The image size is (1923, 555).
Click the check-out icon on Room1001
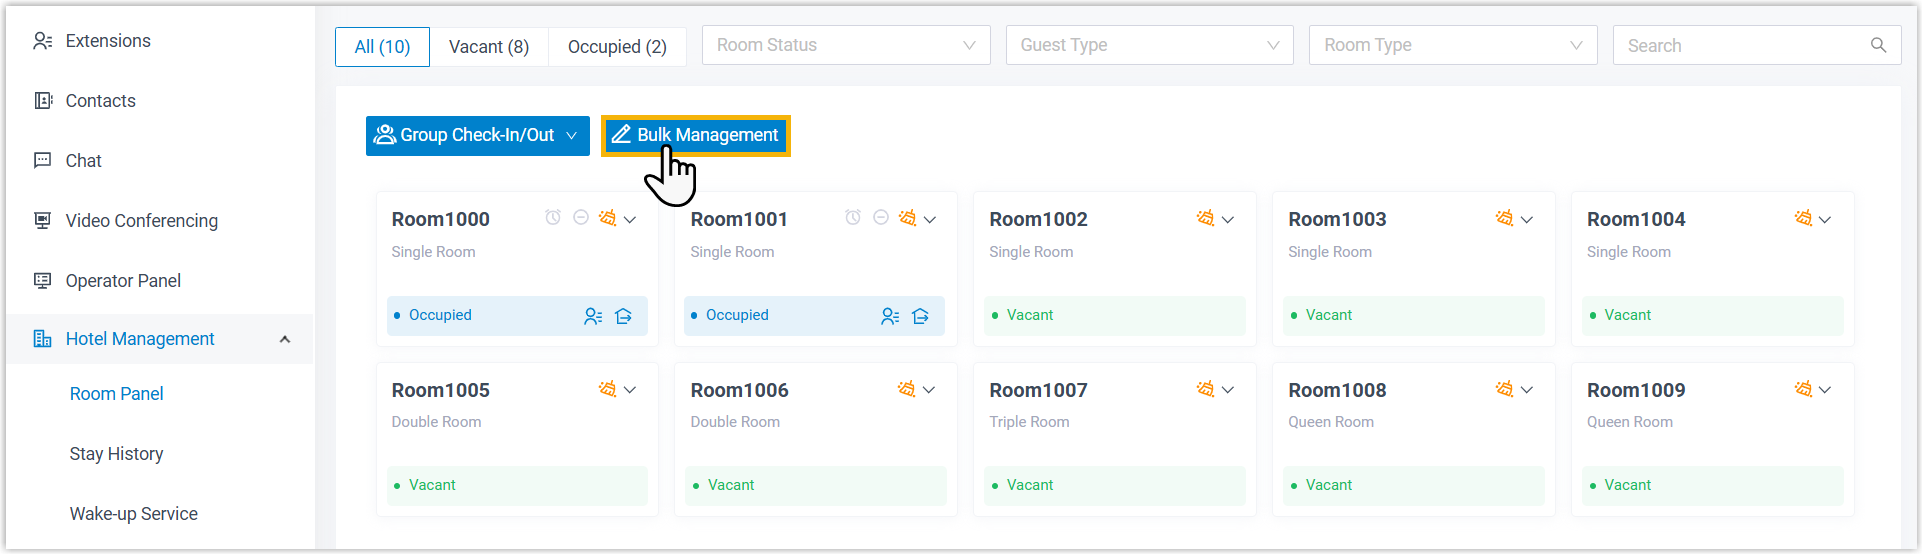pyautogui.click(x=921, y=316)
